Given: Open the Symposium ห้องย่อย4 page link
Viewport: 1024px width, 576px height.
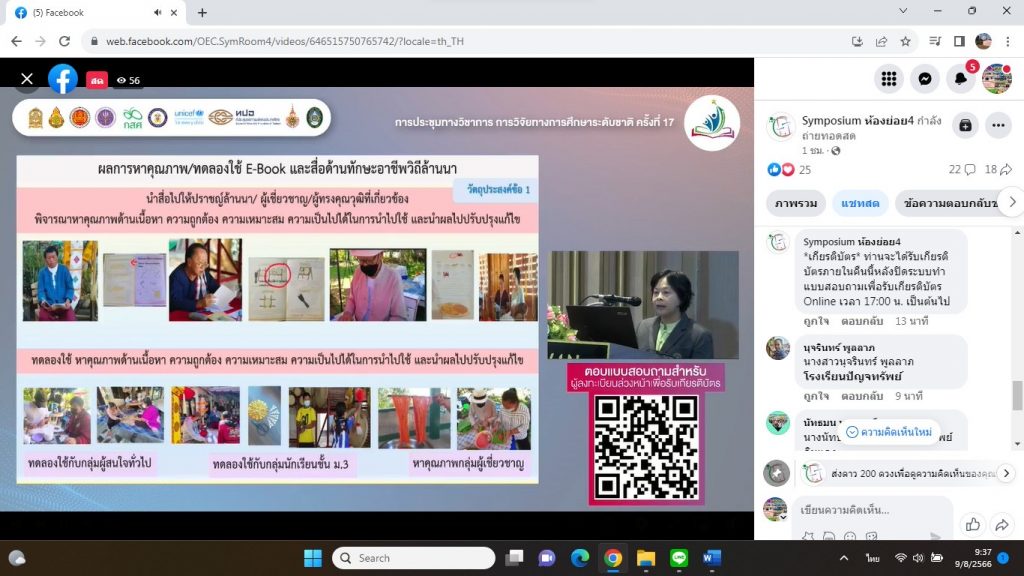Looking at the screenshot, I should pyautogui.click(x=857, y=121).
